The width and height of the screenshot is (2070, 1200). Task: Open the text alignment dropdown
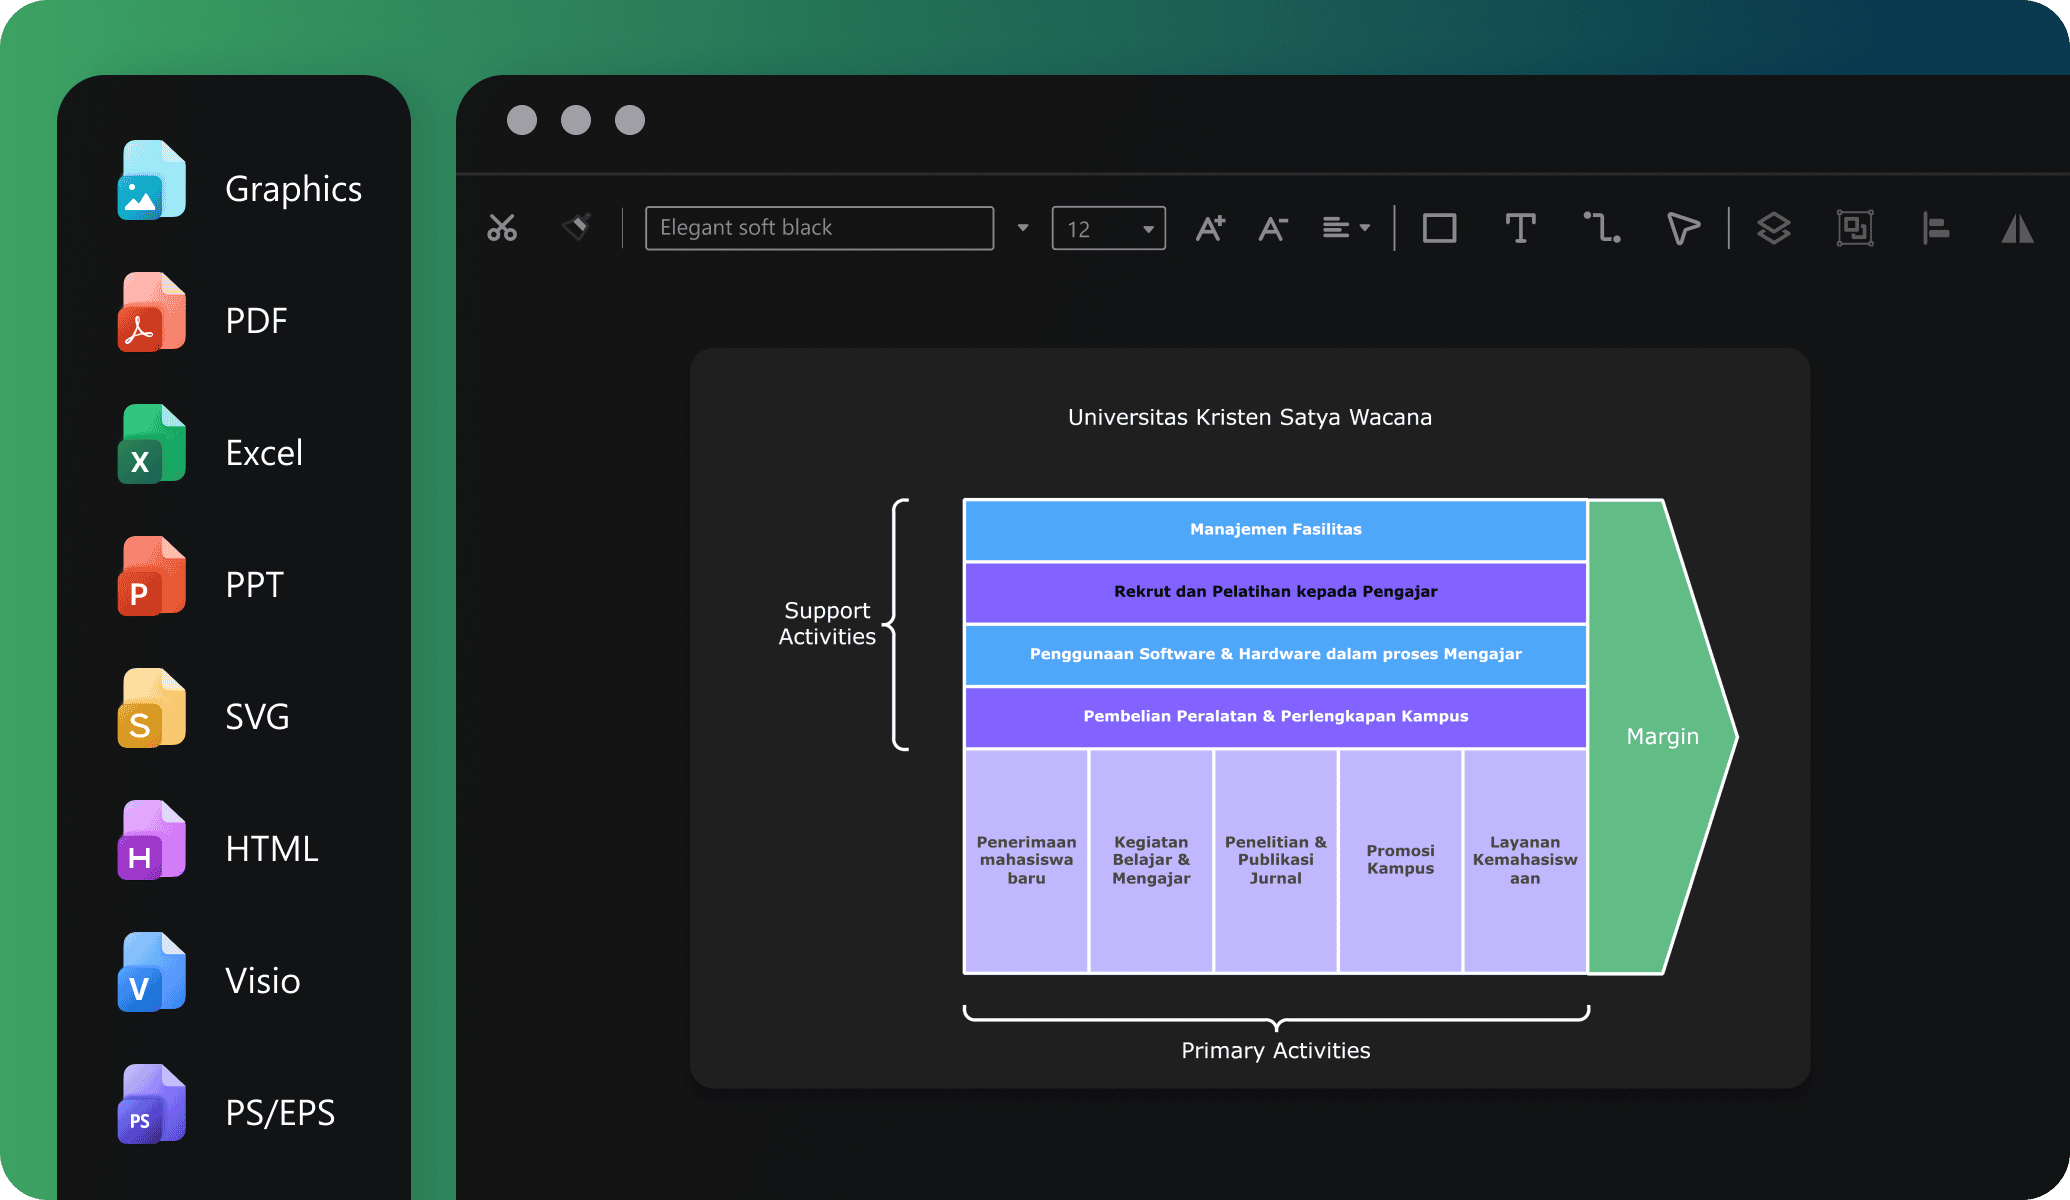click(1346, 228)
